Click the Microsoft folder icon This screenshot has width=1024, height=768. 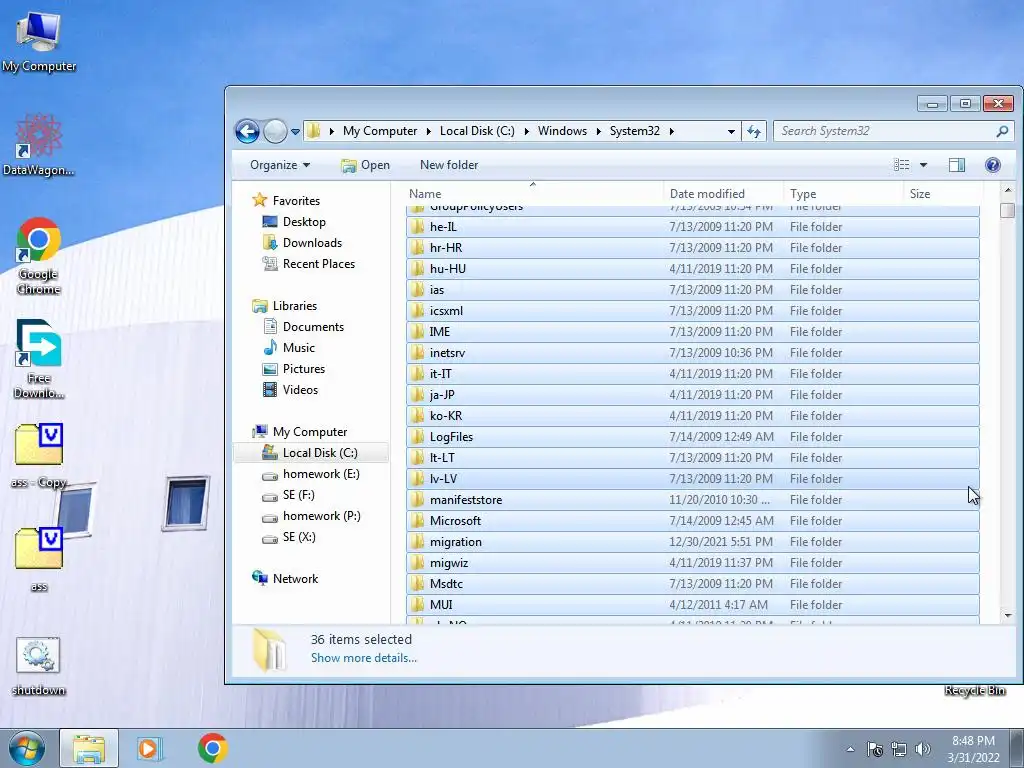[417, 520]
